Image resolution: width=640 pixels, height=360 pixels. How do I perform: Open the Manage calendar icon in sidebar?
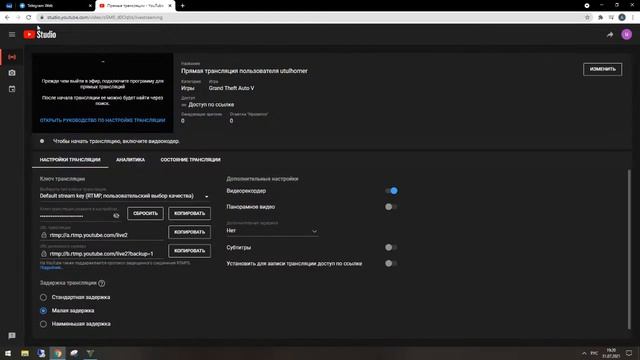12,89
